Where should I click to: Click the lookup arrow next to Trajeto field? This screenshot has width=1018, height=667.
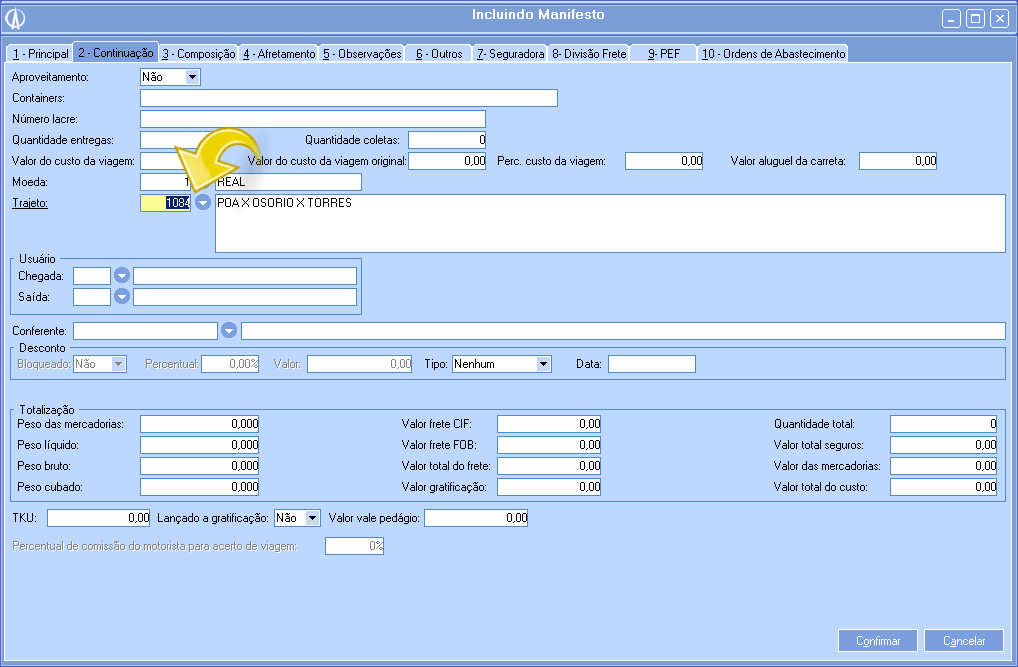click(x=203, y=203)
